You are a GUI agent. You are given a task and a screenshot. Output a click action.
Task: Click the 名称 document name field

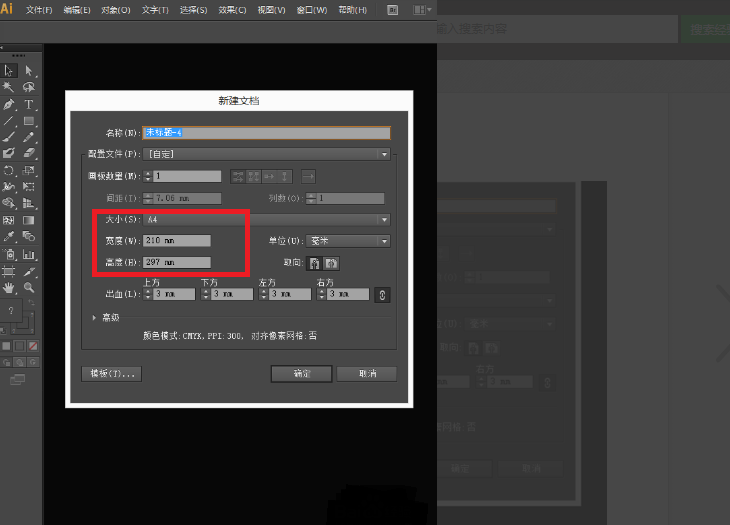(x=266, y=133)
